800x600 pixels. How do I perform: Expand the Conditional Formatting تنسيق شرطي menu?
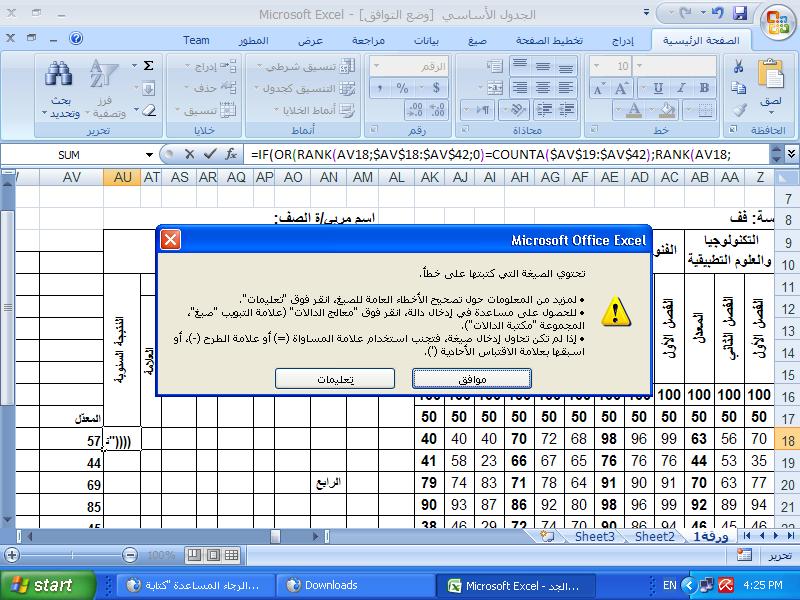(x=306, y=66)
